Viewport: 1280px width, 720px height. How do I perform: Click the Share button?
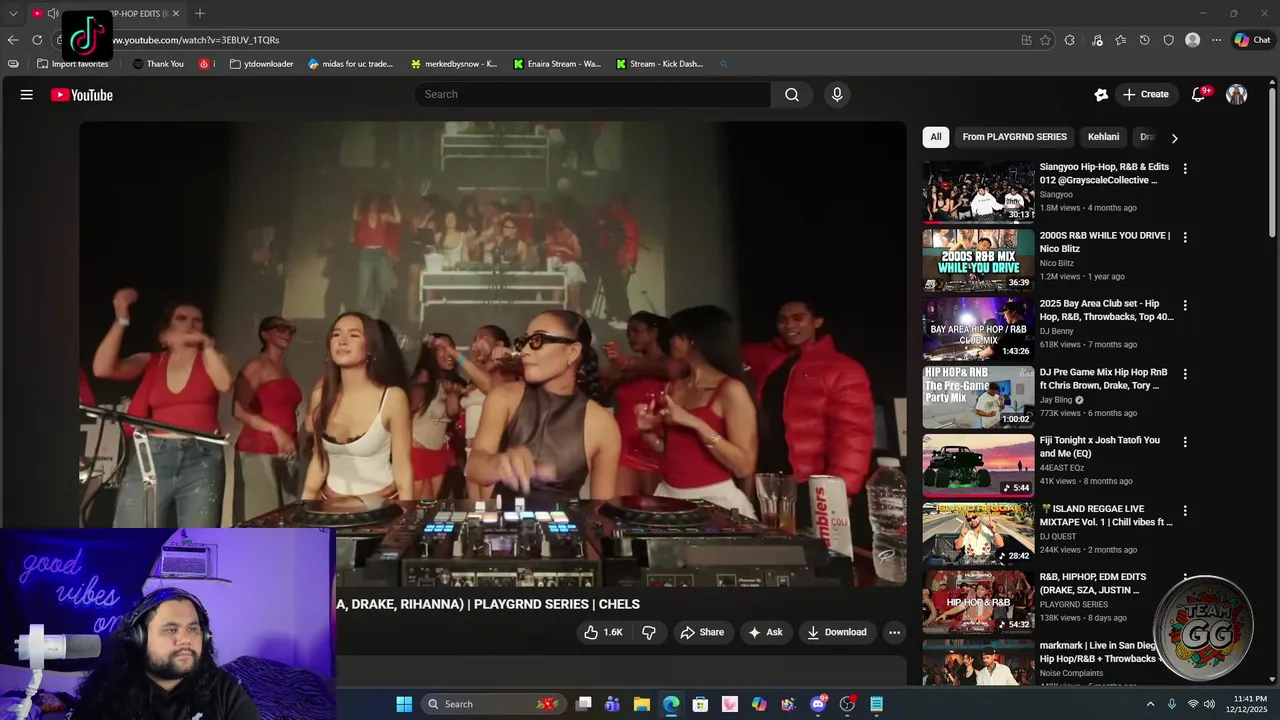702,632
